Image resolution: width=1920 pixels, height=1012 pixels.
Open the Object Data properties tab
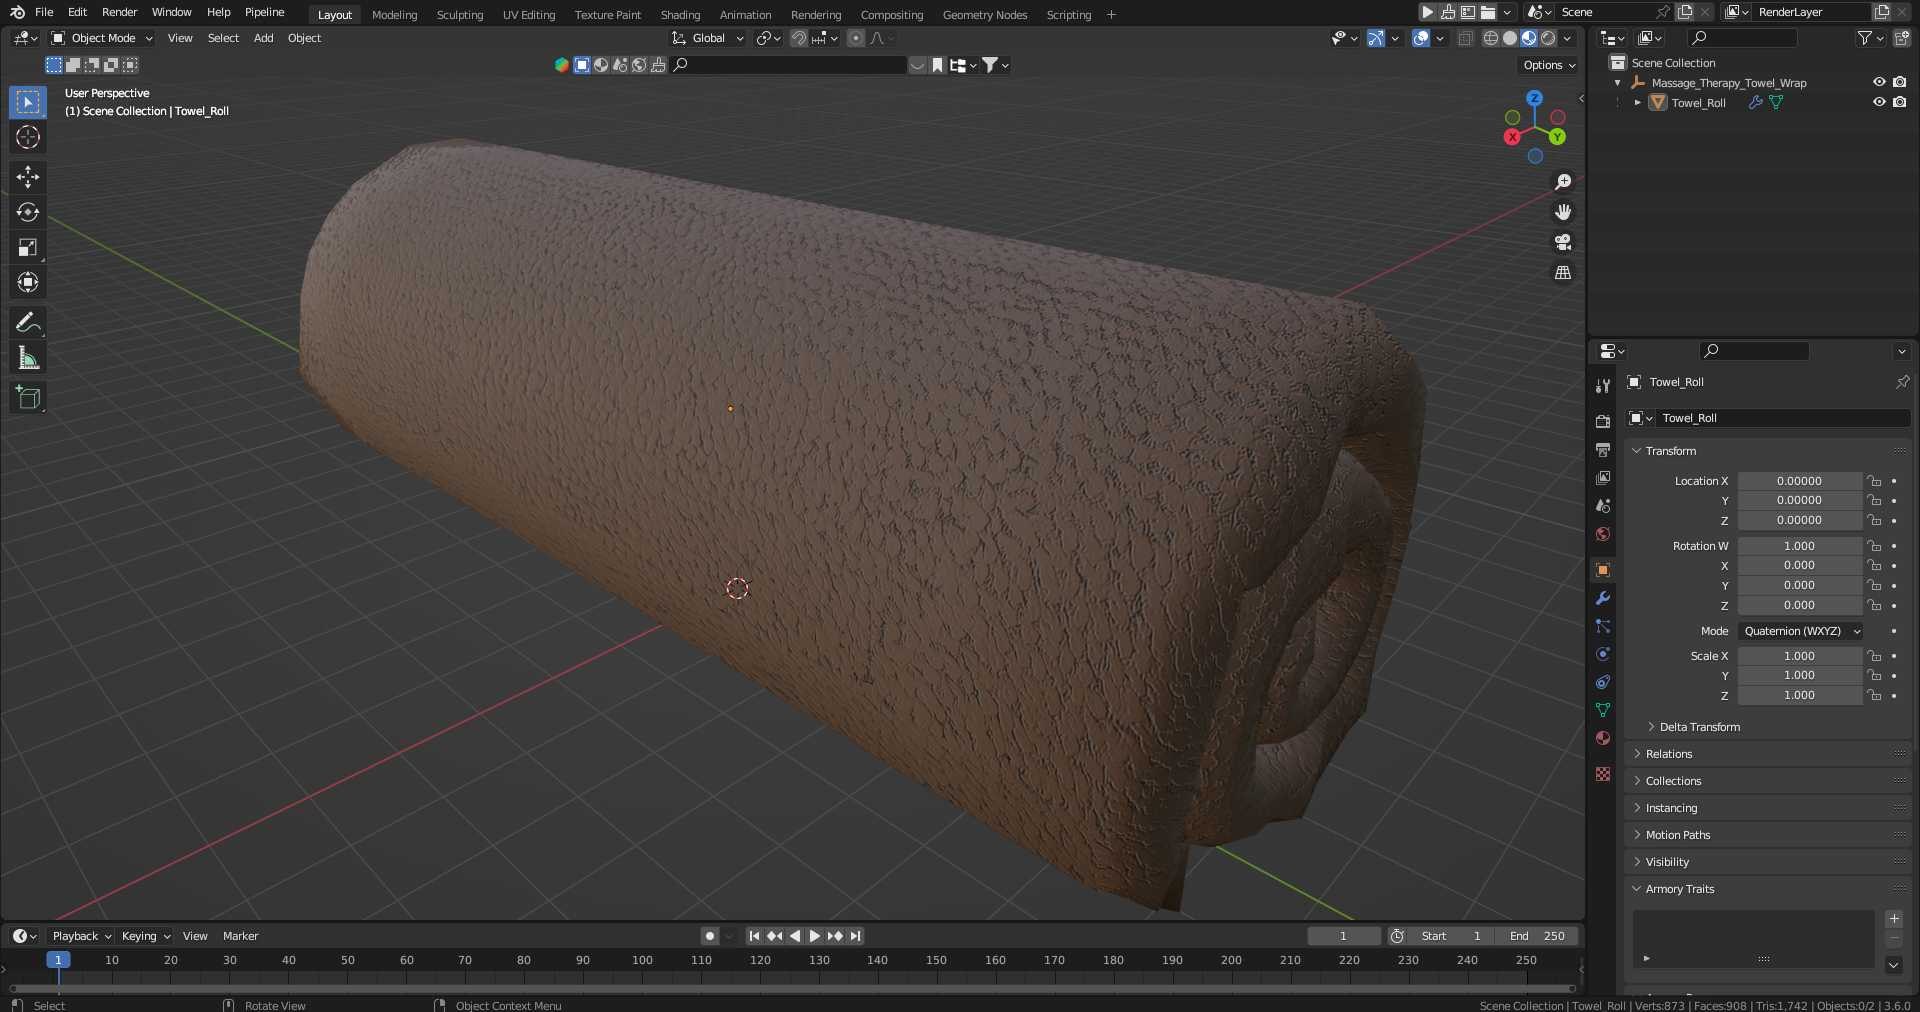(1603, 710)
